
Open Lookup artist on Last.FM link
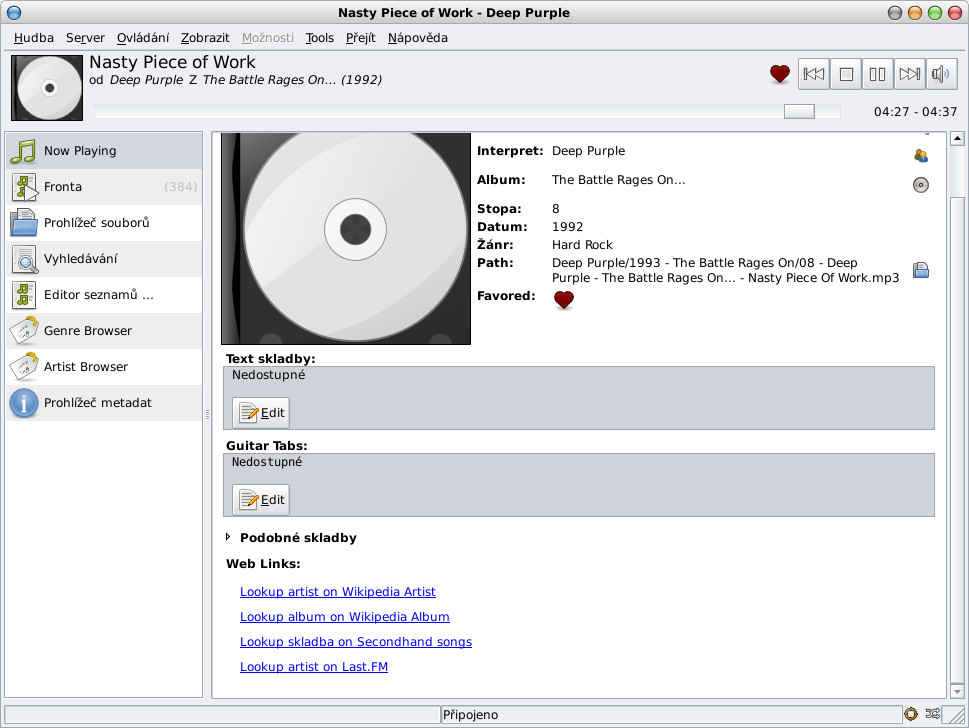(313, 667)
